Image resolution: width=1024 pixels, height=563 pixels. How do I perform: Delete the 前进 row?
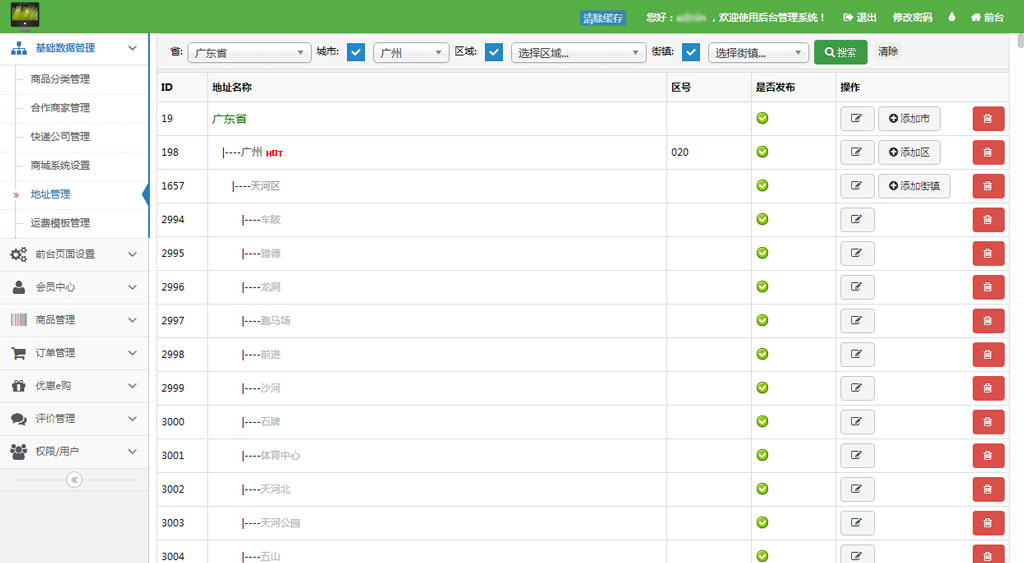[988, 354]
